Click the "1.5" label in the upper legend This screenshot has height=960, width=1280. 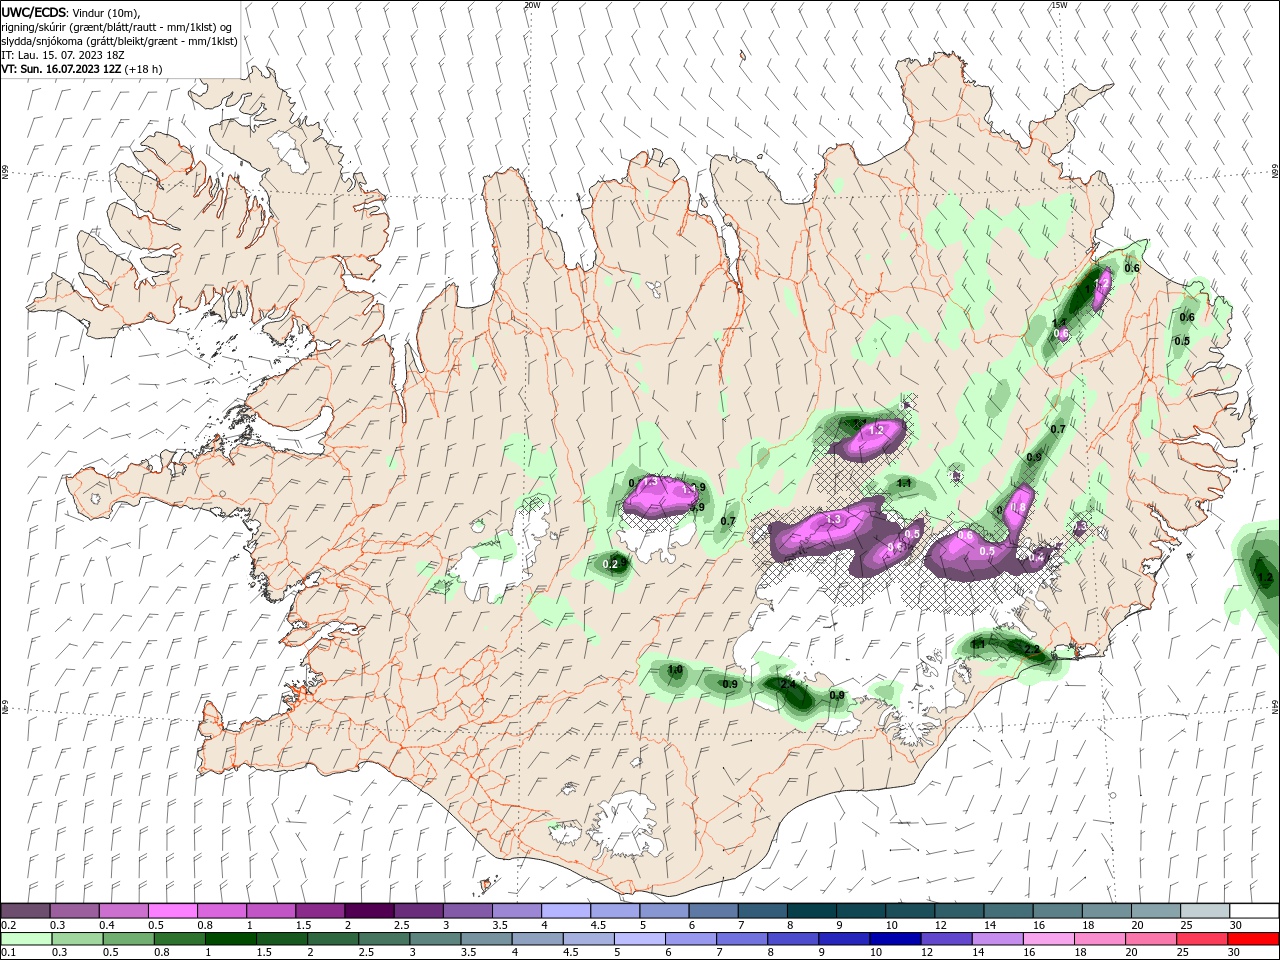coord(303,926)
